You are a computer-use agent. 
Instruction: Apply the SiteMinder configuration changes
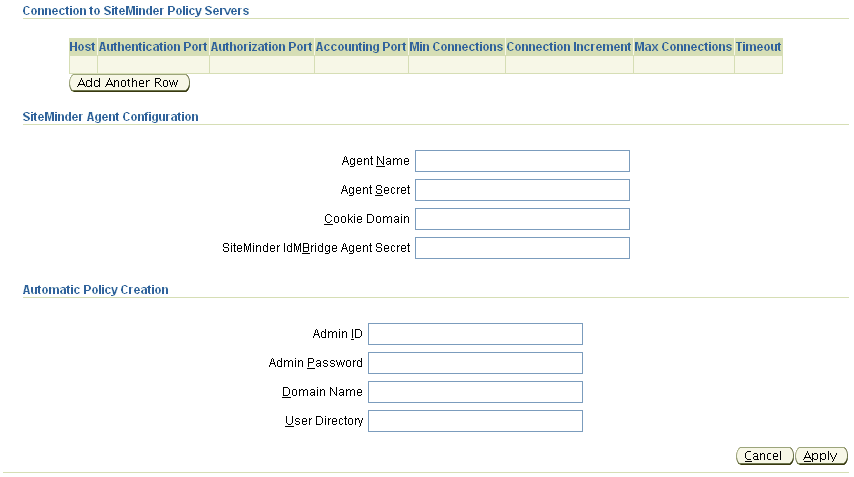[x=821, y=456]
